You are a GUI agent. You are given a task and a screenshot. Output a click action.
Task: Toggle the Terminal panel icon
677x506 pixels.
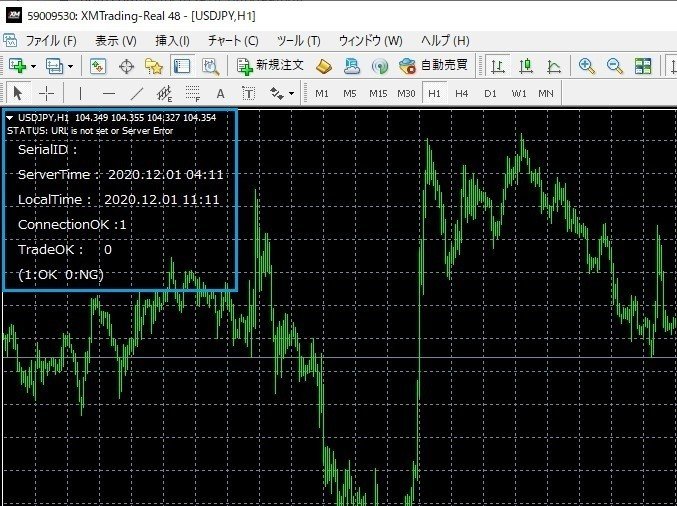click(x=182, y=66)
